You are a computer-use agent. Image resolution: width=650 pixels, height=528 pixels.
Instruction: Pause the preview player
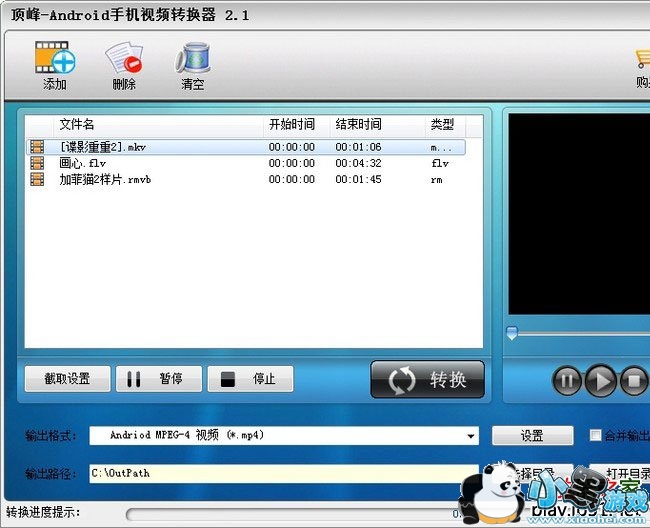tap(568, 380)
